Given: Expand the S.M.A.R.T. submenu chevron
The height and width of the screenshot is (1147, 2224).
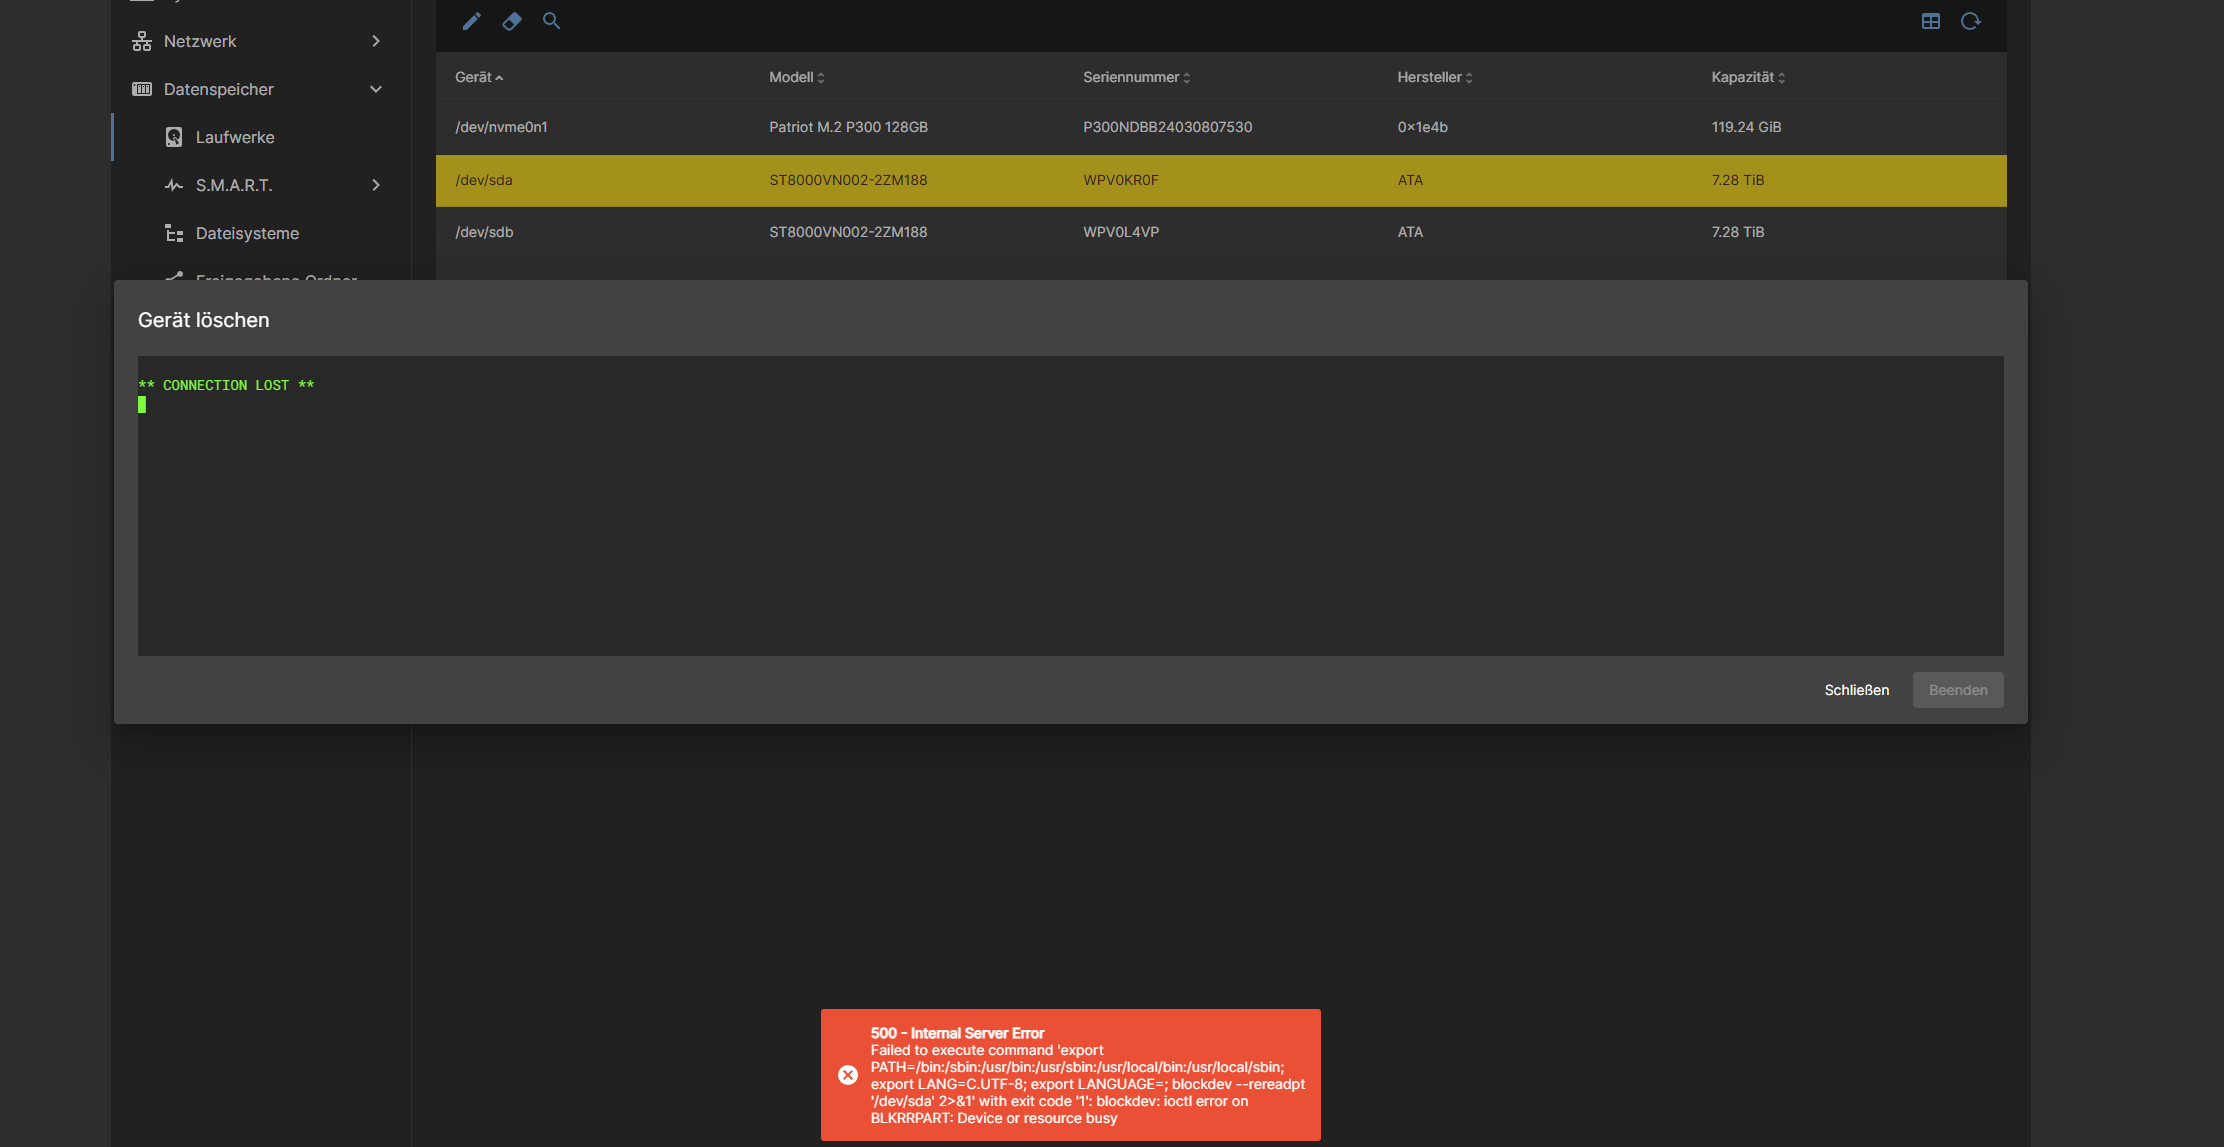Looking at the screenshot, I should coord(376,185).
